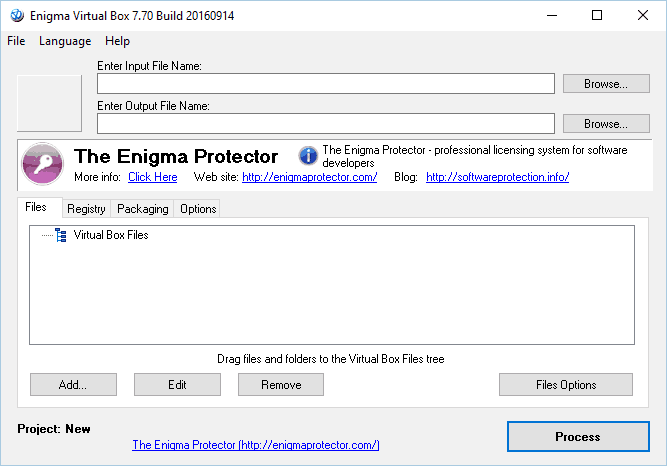
Task: Click the empty application icon preview box
Action: tap(49, 102)
